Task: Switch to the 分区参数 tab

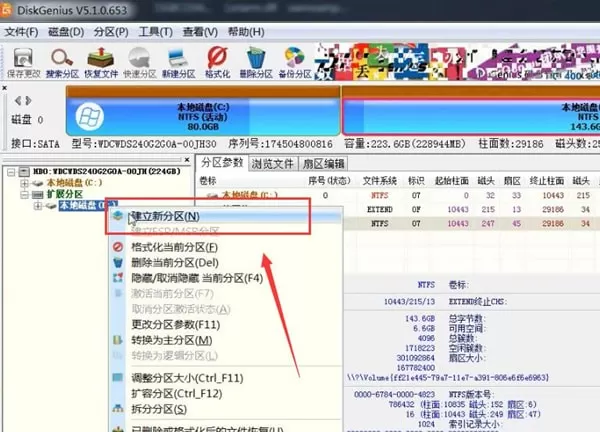Action: [222, 163]
